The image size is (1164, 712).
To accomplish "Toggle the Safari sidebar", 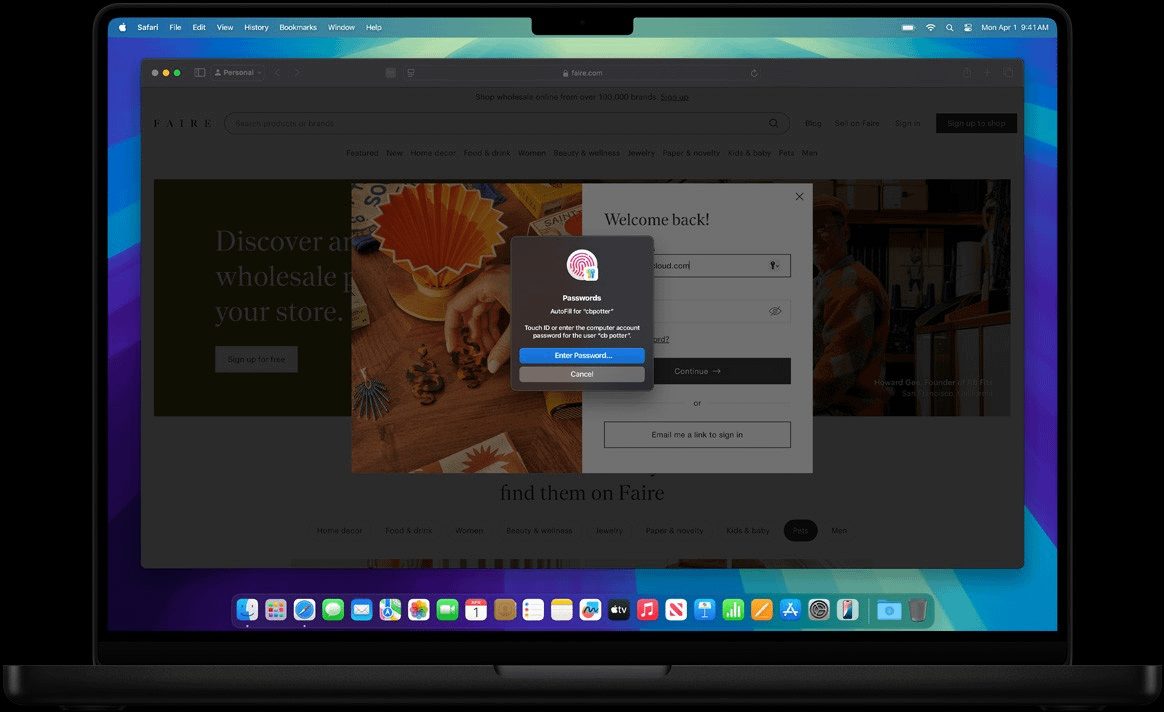I will click(200, 73).
